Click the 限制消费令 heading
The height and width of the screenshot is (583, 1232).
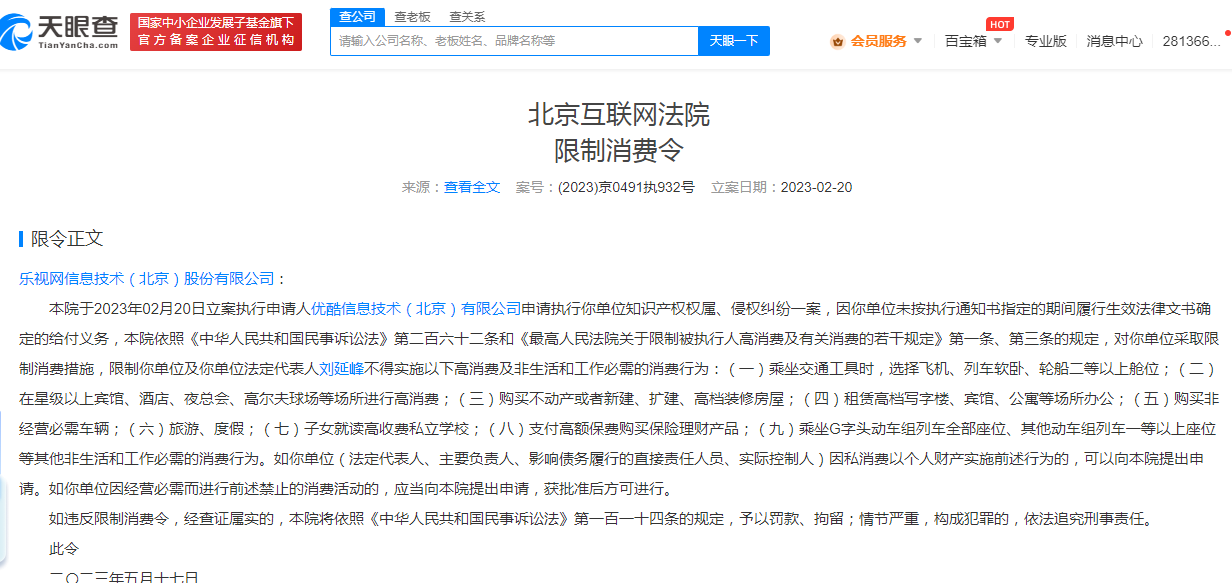point(619,151)
